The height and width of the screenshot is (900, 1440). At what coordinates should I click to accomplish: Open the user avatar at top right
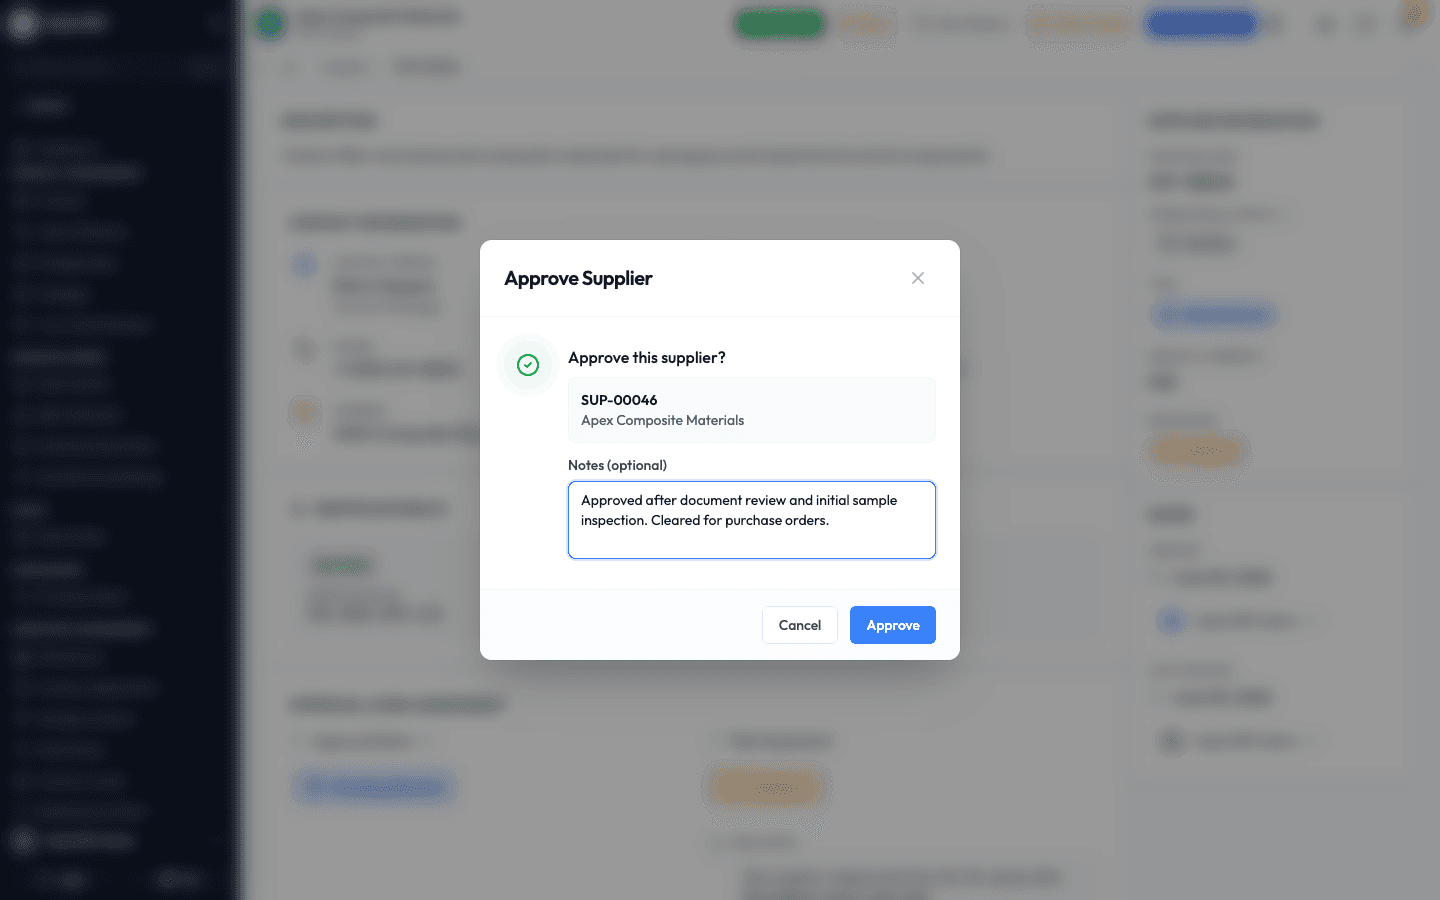coord(1415,15)
